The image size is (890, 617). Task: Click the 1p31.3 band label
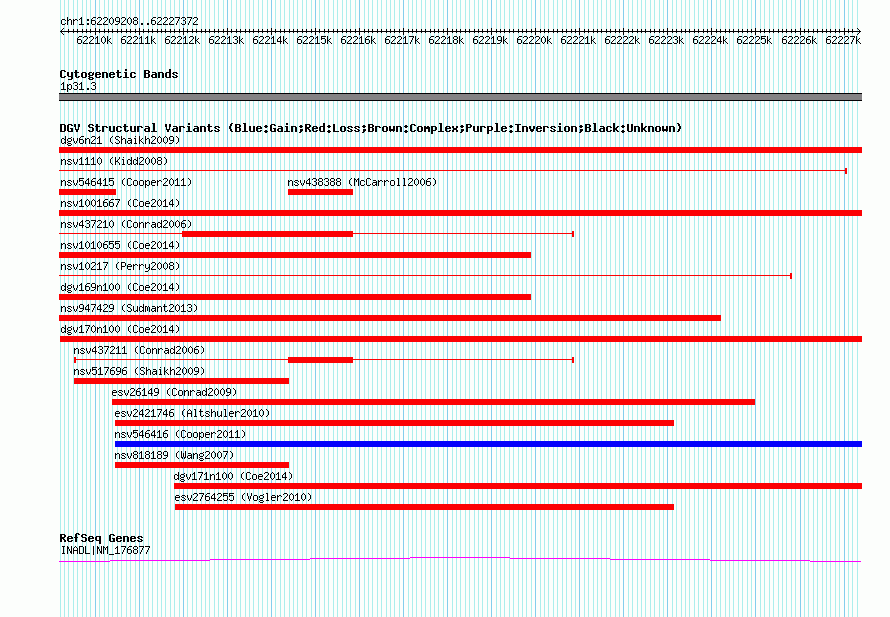[x=78, y=87]
